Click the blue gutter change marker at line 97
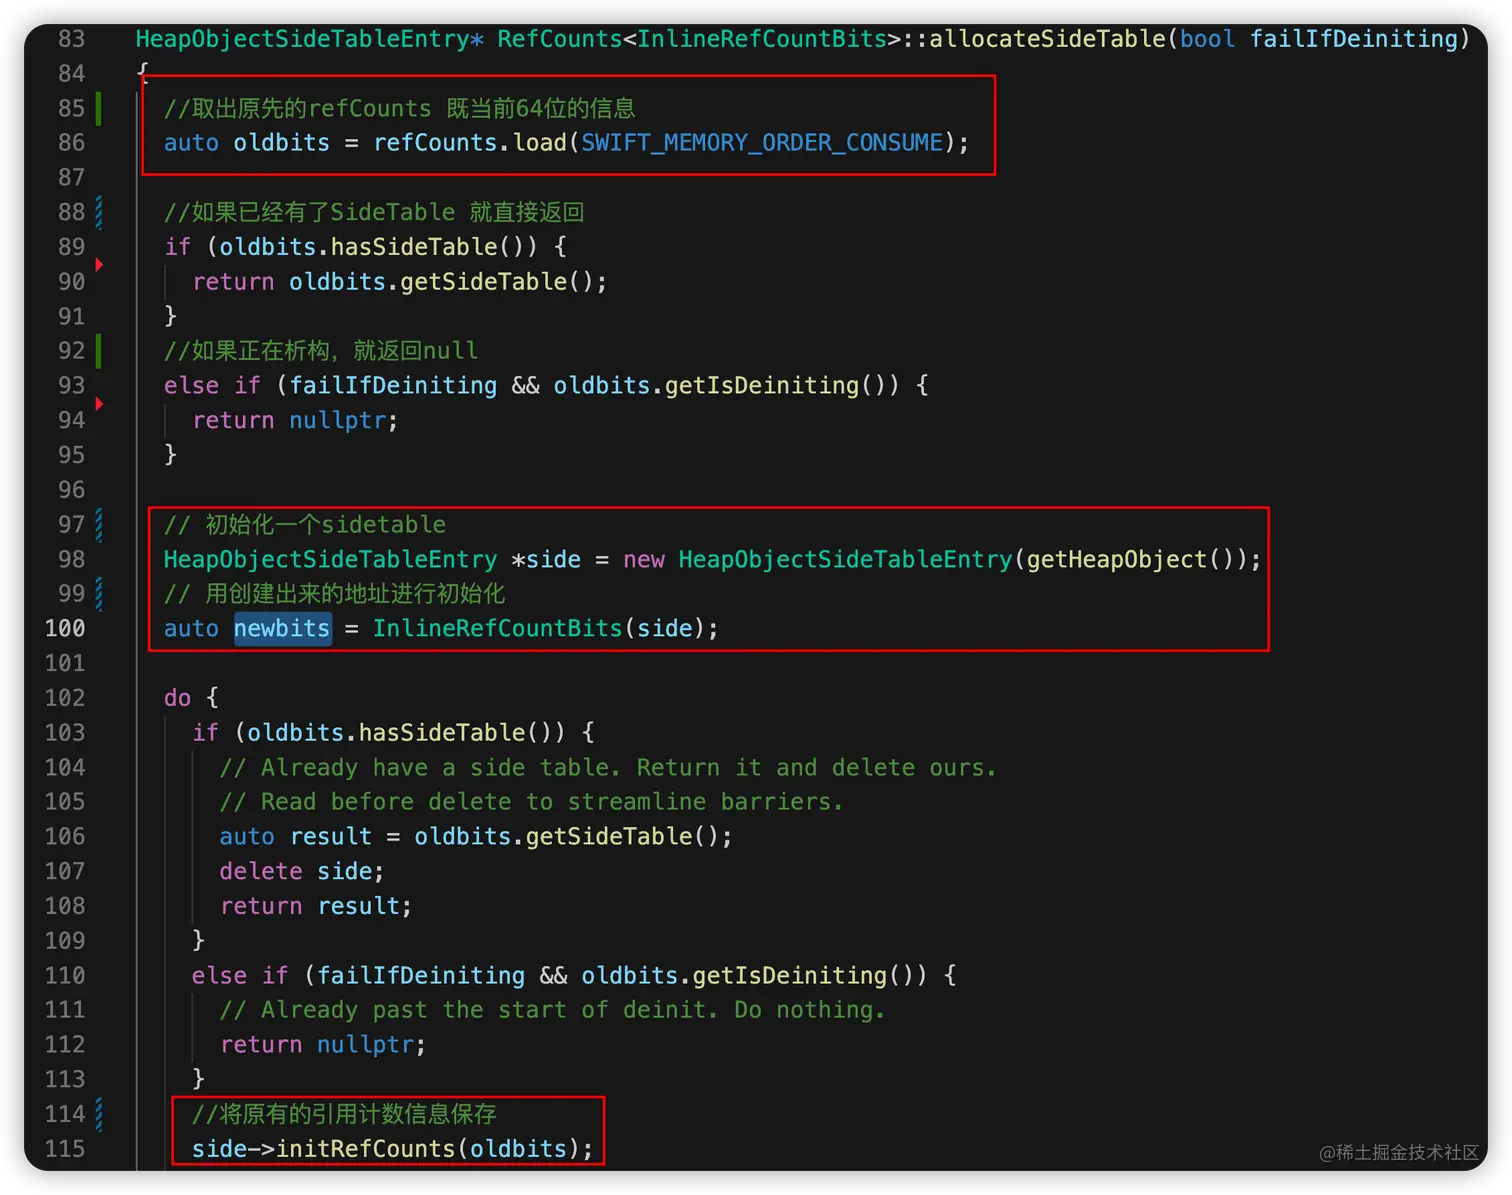This screenshot has height=1195, width=1512. (98, 524)
